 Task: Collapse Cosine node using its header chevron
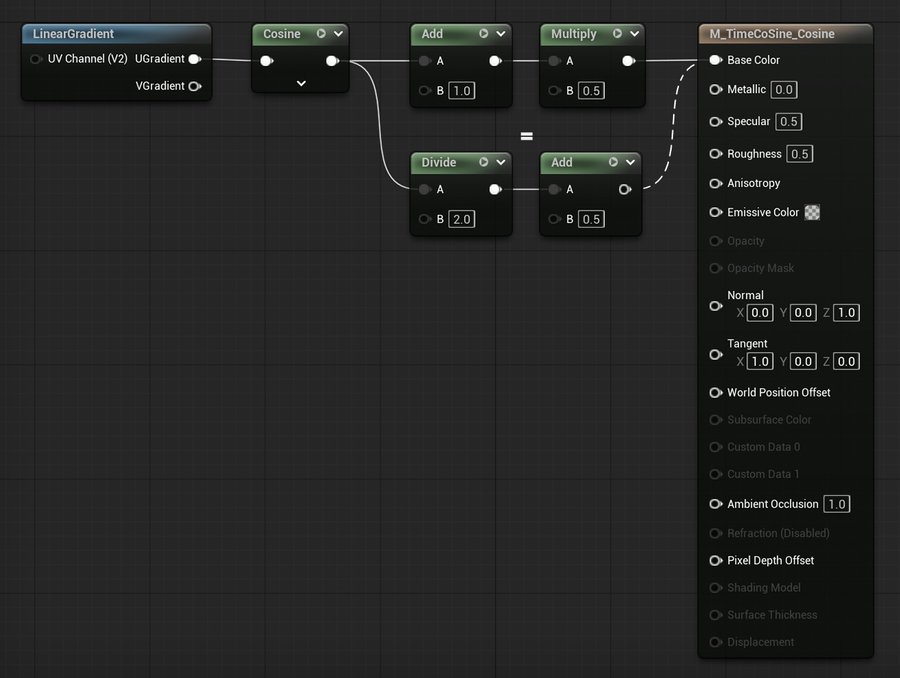tap(339, 34)
